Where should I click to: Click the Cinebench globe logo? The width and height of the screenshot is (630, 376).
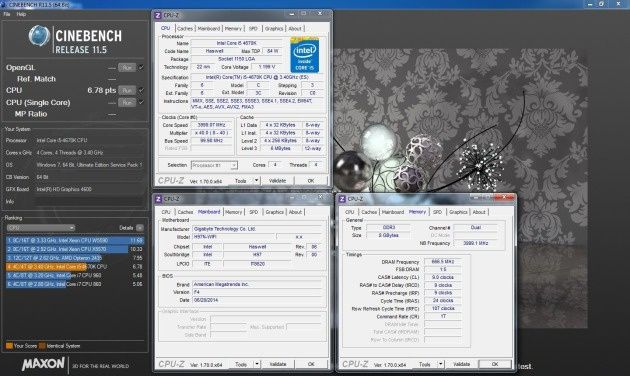click(39, 36)
